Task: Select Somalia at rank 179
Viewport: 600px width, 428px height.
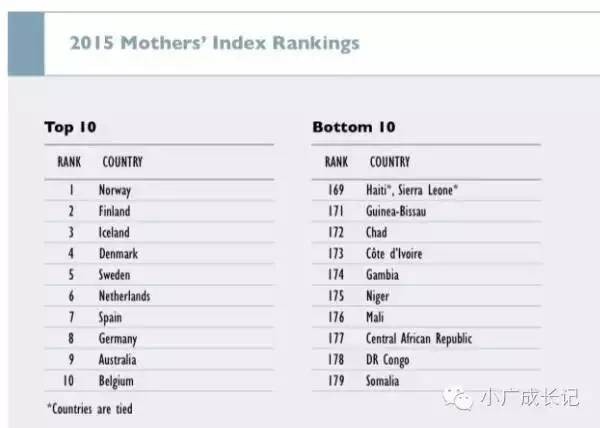Action: pyautogui.click(x=384, y=381)
